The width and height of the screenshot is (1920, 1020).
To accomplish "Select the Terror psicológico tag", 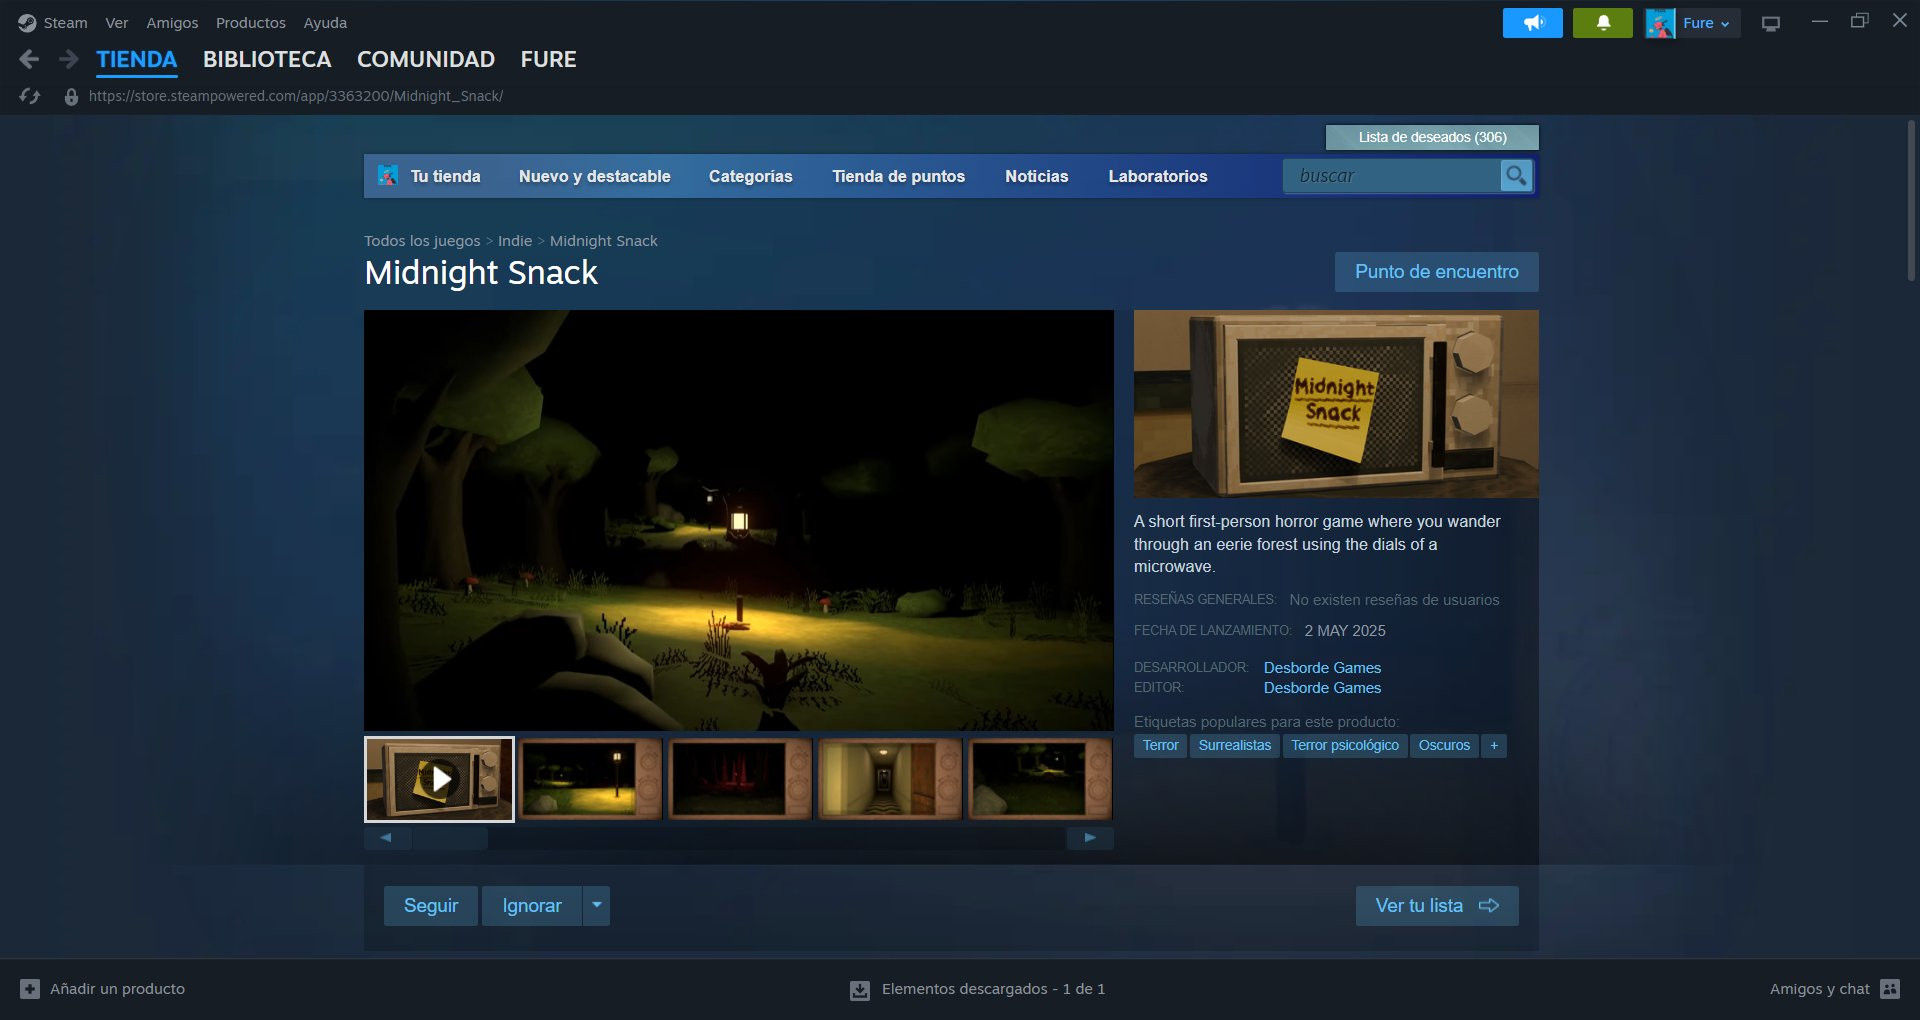I will pos(1345,746).
